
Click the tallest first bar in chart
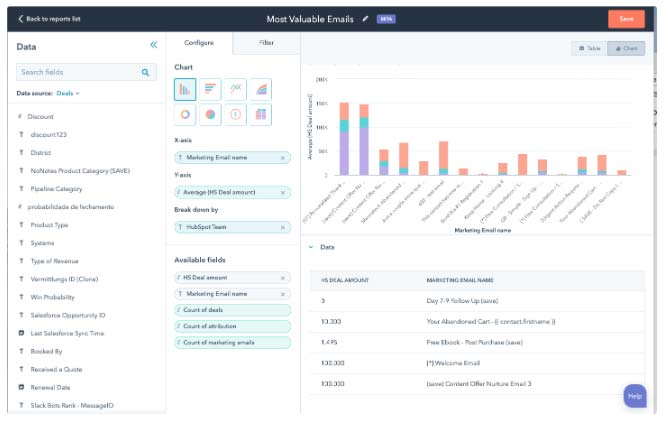pyautogui.click(x=344, y=139)
